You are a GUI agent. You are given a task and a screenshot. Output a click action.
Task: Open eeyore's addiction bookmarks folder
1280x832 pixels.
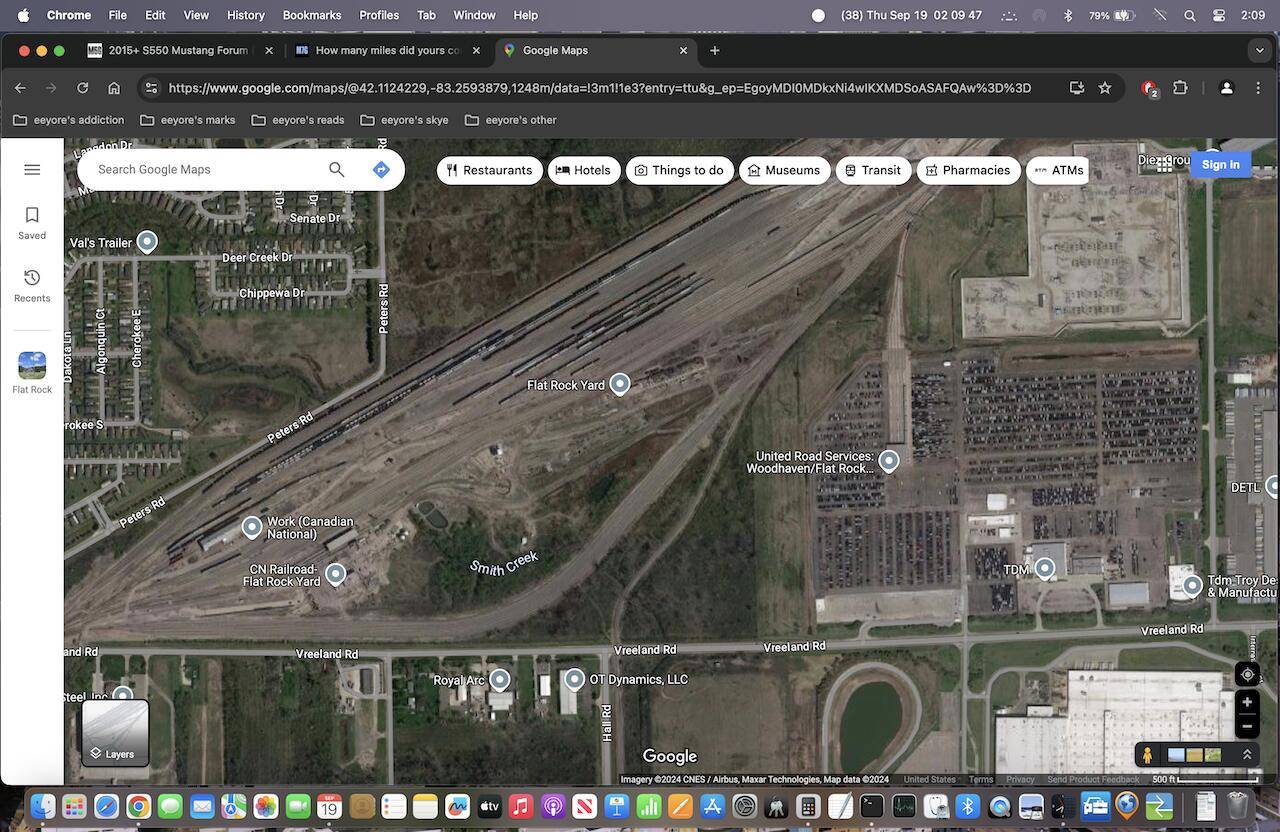(x=69, y=120)
